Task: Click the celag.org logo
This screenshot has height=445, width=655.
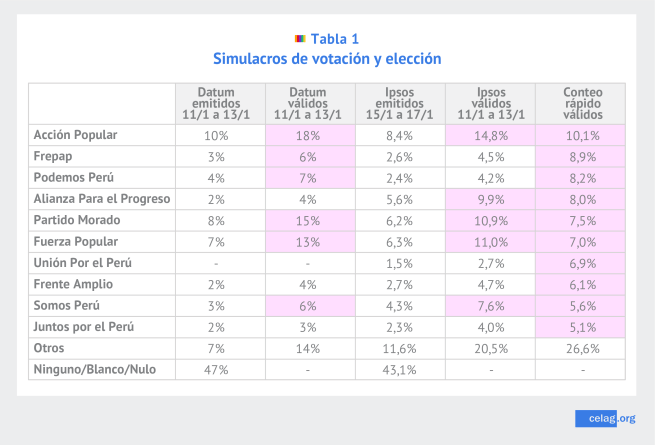Action: point(606,418)
